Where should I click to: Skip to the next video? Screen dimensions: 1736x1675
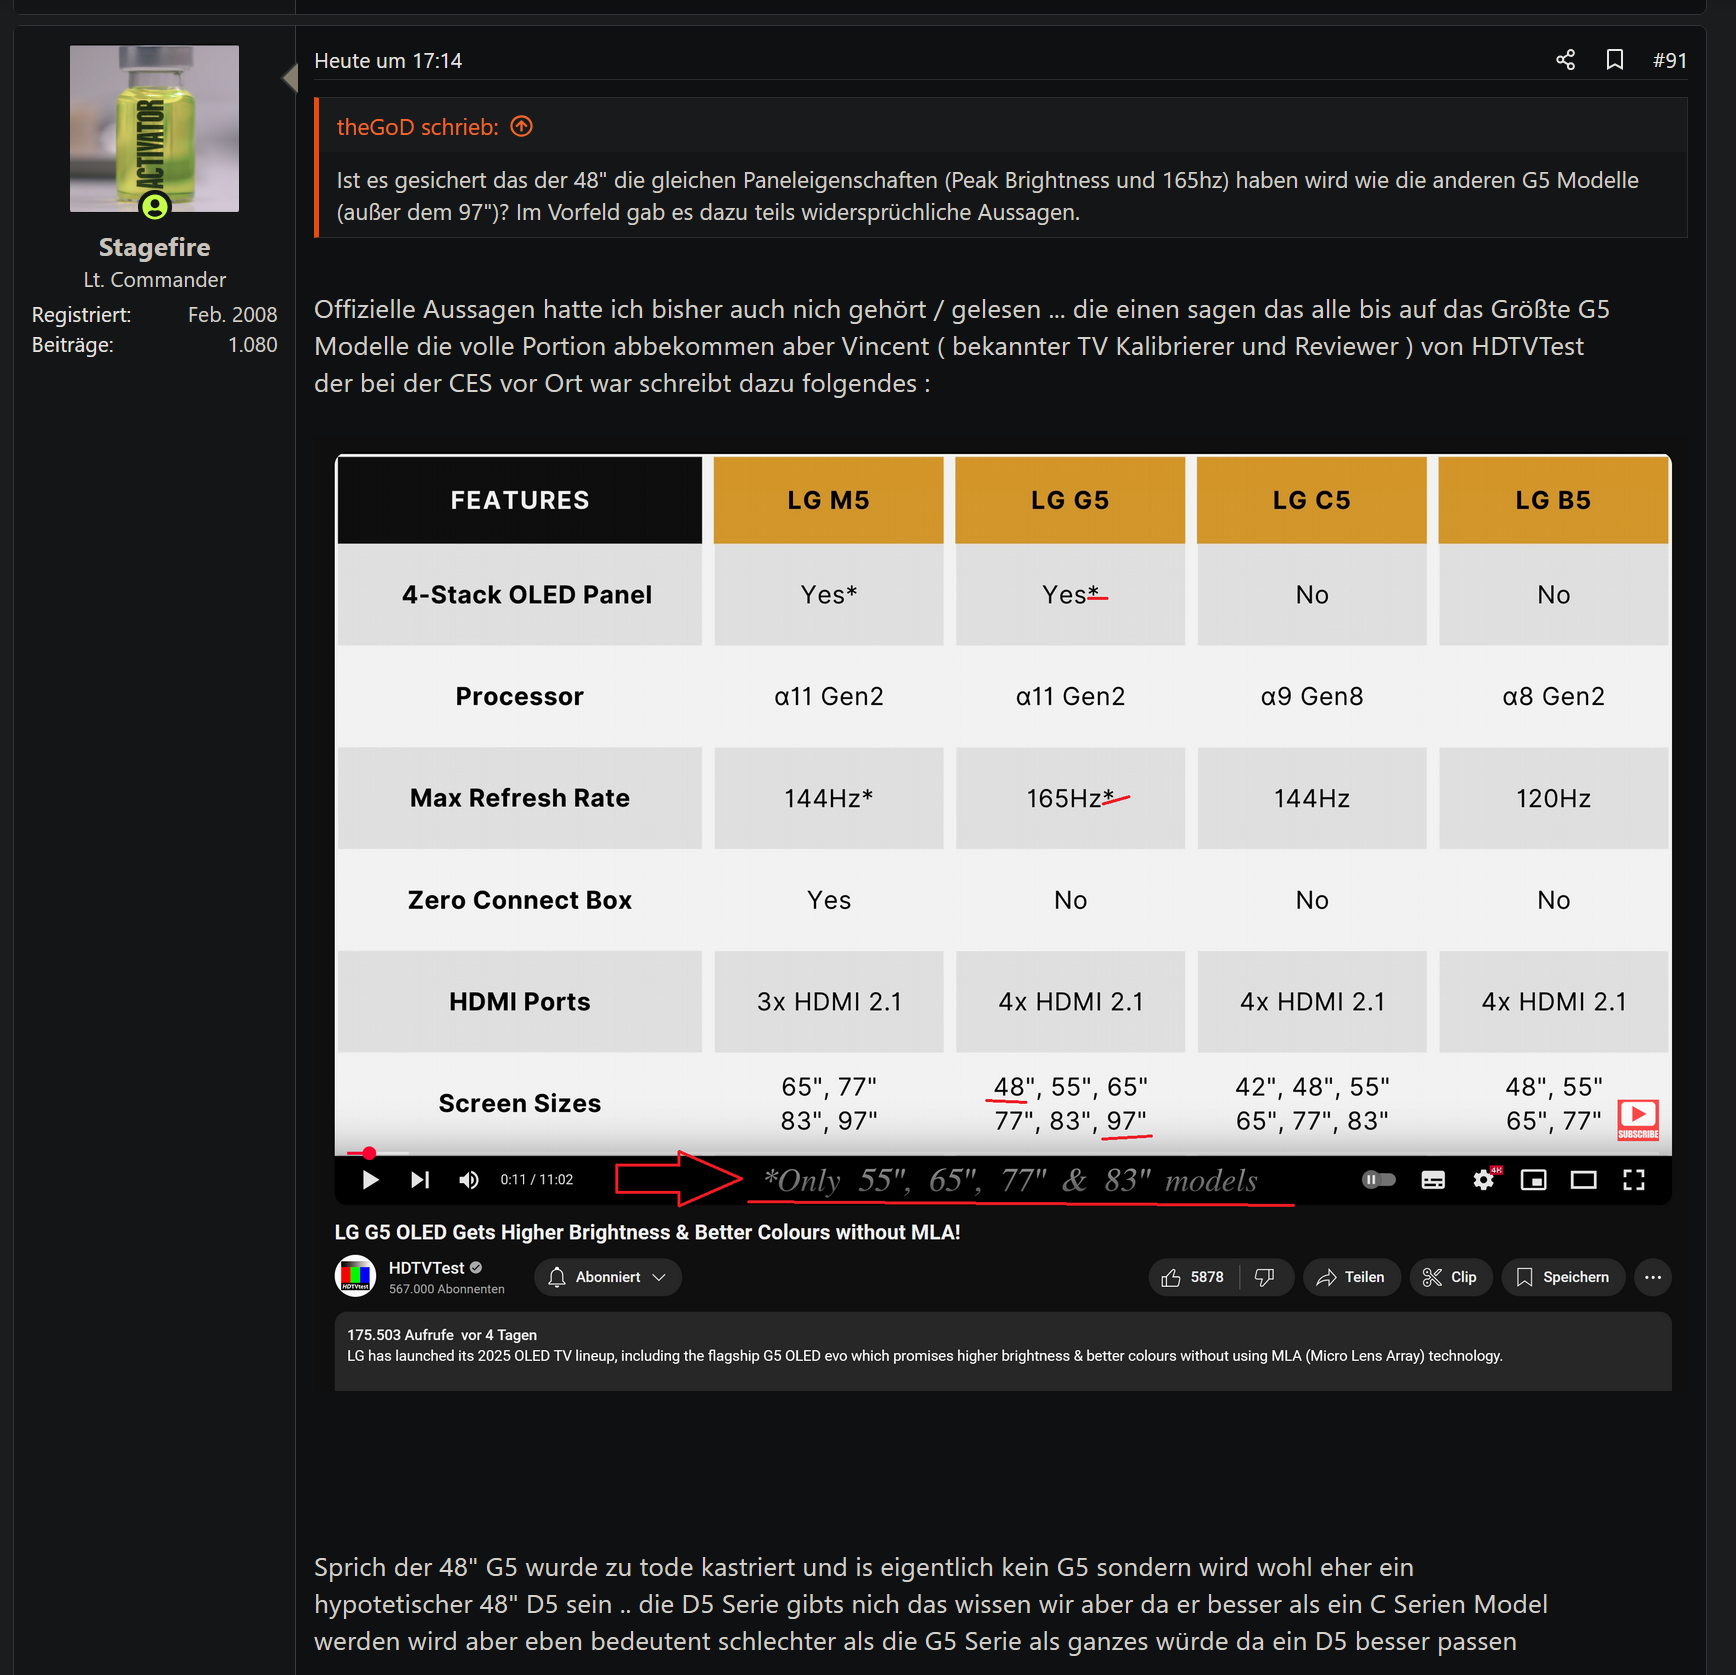(419, 1180)
